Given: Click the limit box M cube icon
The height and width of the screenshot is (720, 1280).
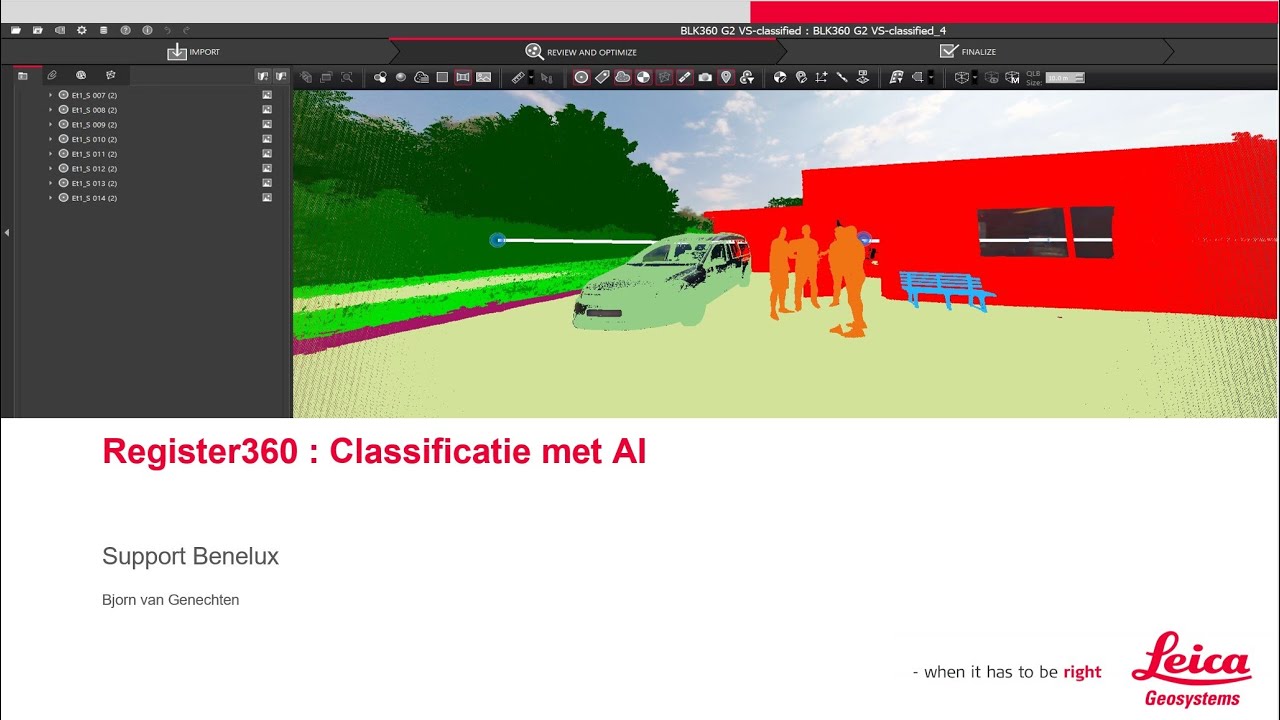Looking at the screenshot, I should coord(1011,77).
